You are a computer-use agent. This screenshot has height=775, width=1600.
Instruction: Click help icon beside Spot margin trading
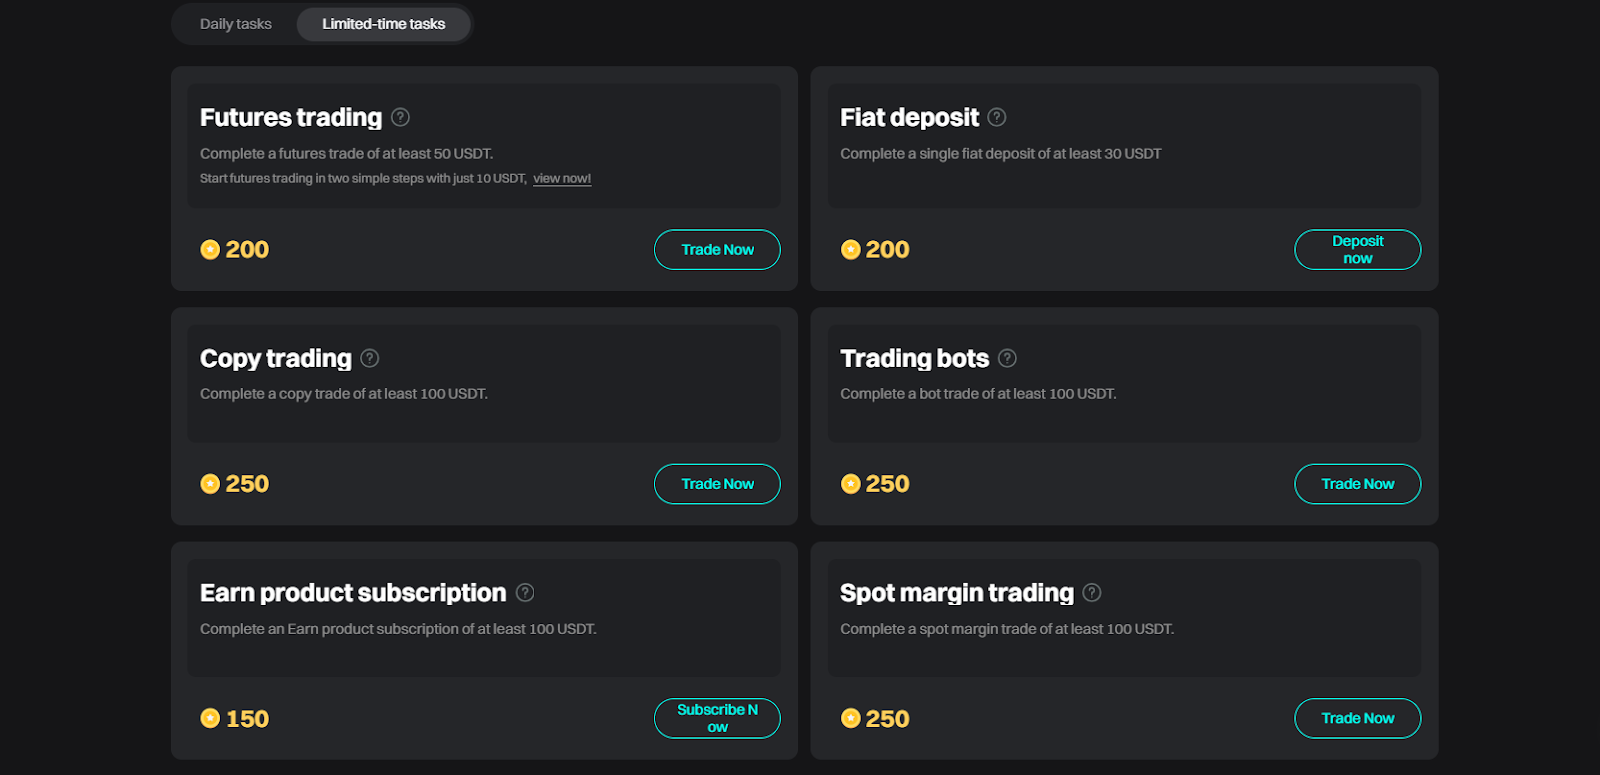[x=1092, y=593]
